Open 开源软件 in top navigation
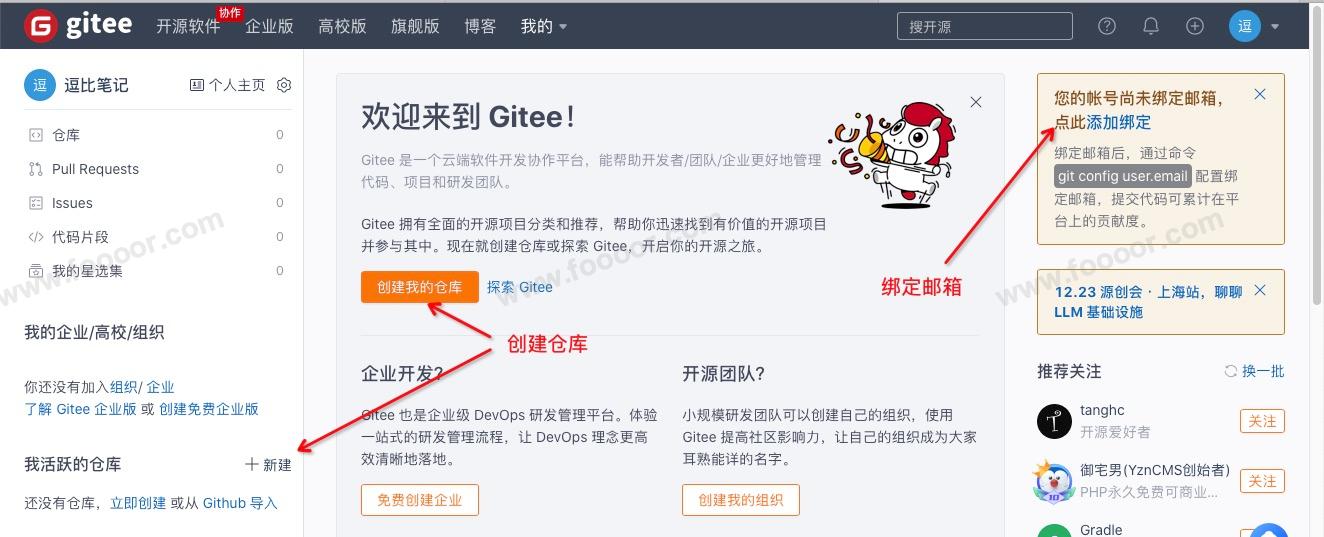 (x=188, y=27)
